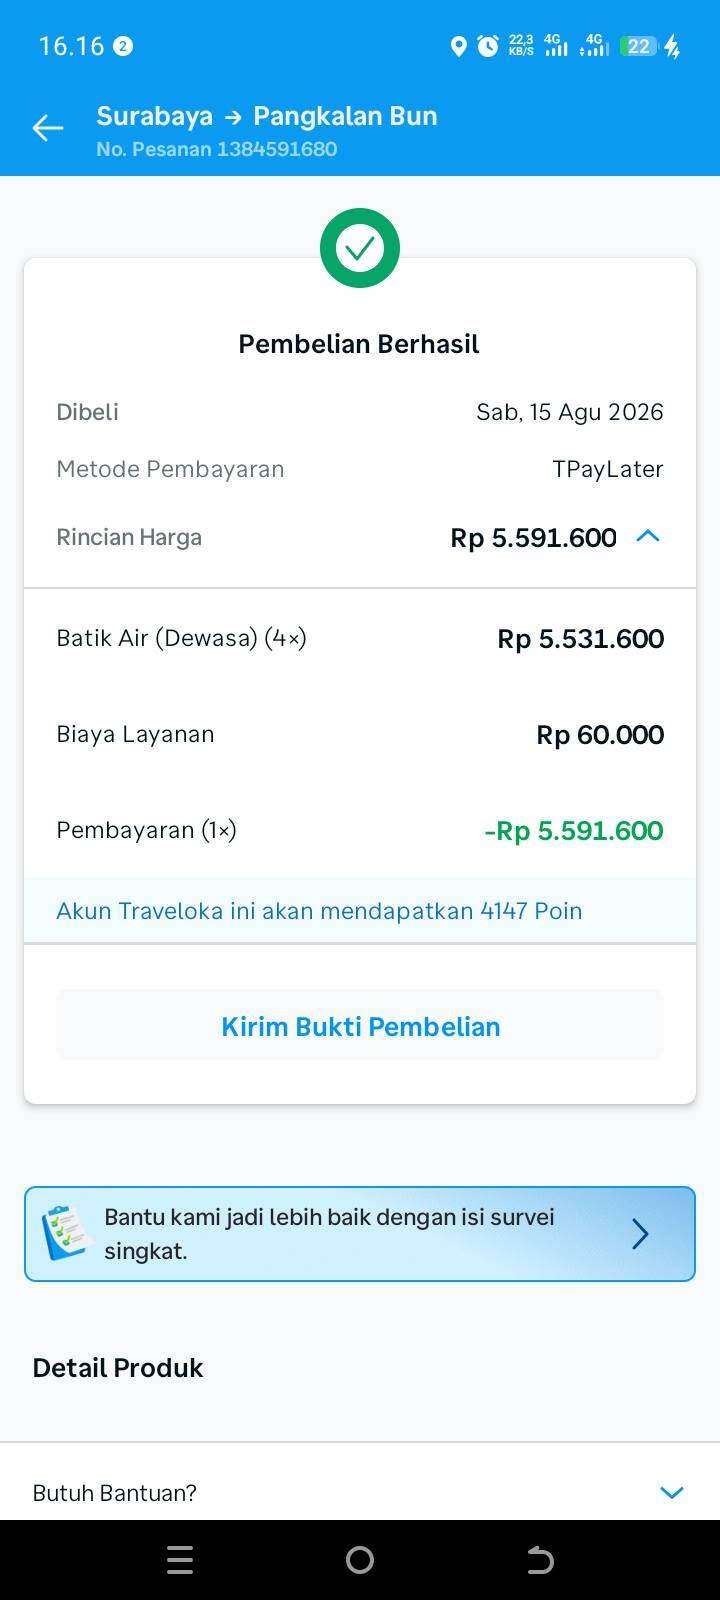Tap the Android home navigation button
Viewport: 720px width, 1600px height.
[x=360, y=1560]
